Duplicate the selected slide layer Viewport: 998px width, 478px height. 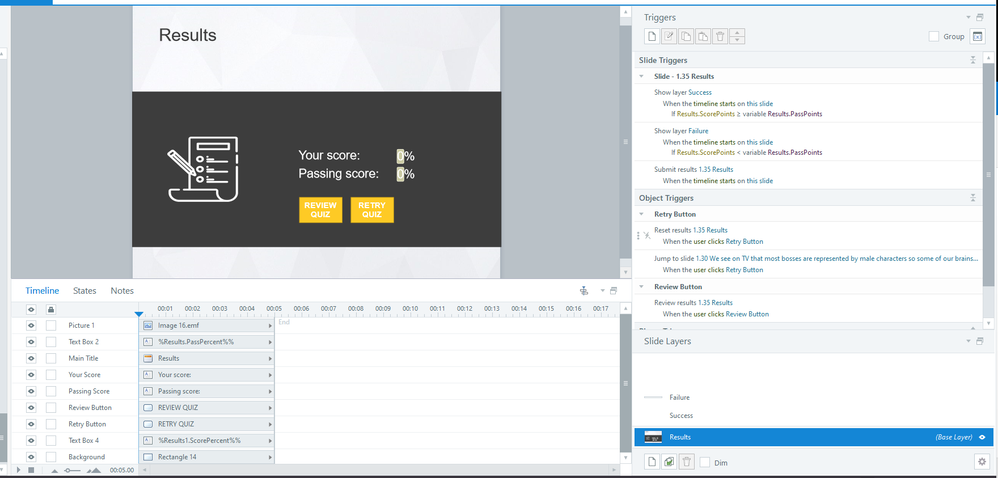[x=669, y=461]
